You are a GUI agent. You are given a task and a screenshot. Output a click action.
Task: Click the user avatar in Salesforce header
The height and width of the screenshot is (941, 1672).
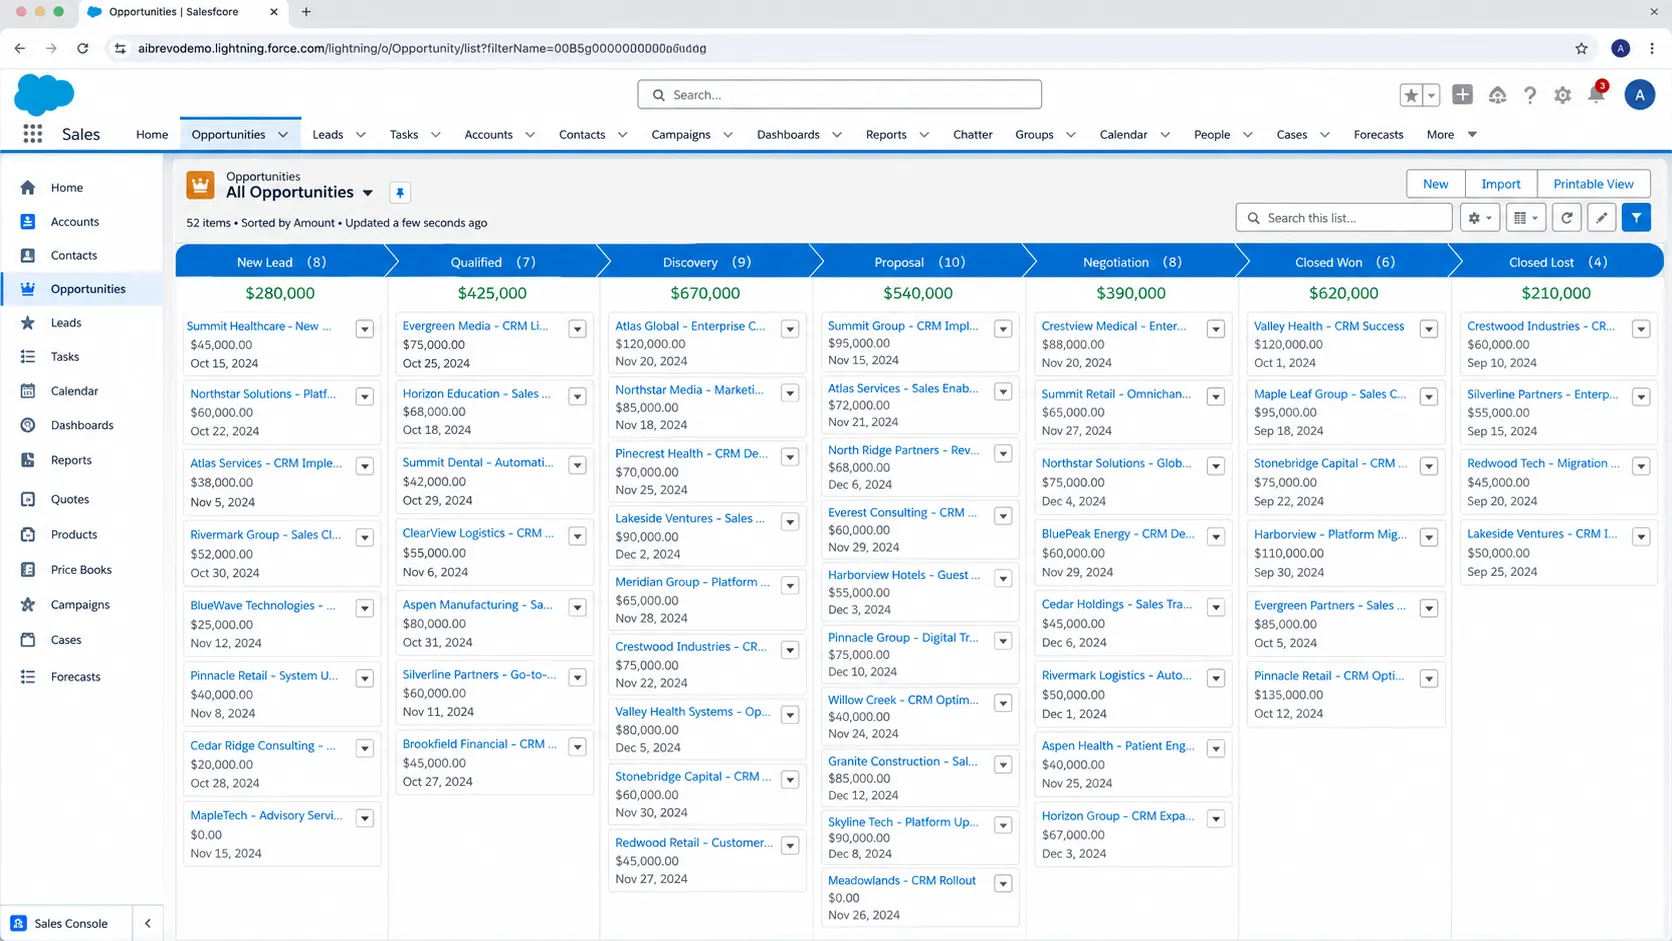1639,95
